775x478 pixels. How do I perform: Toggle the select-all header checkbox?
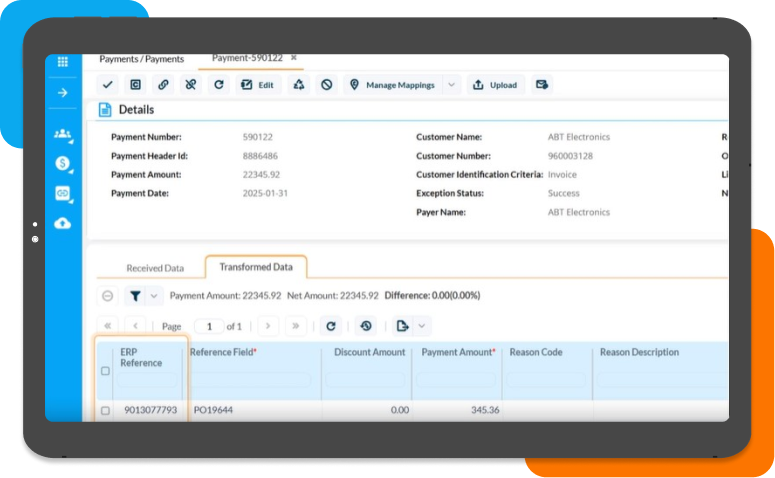pyautogui.click(x=105, y=371)
